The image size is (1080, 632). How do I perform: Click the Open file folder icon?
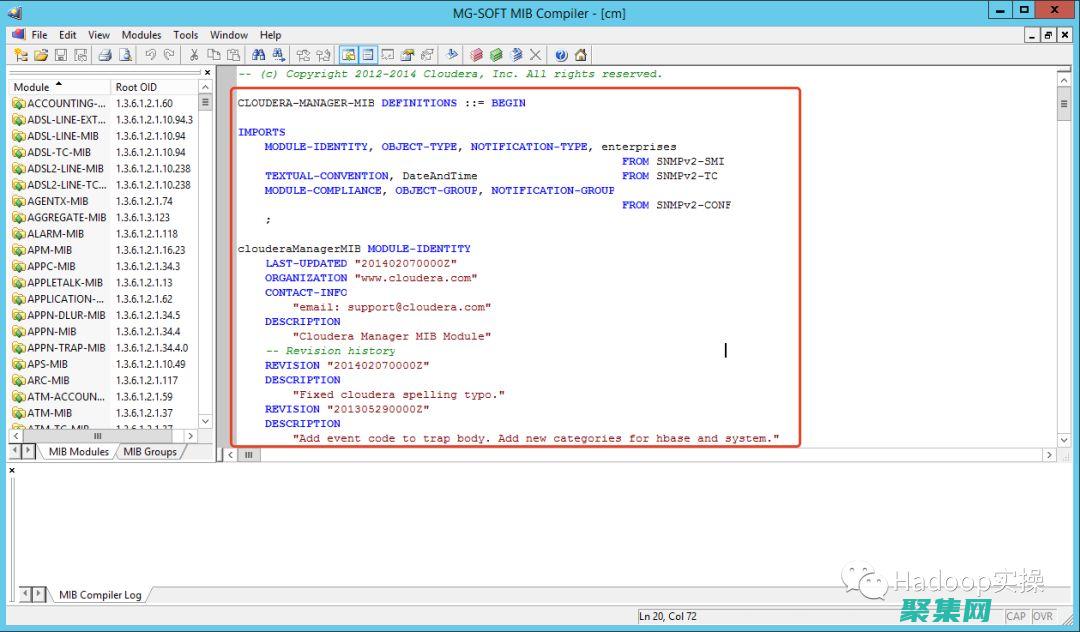click(x=41, y=55)
